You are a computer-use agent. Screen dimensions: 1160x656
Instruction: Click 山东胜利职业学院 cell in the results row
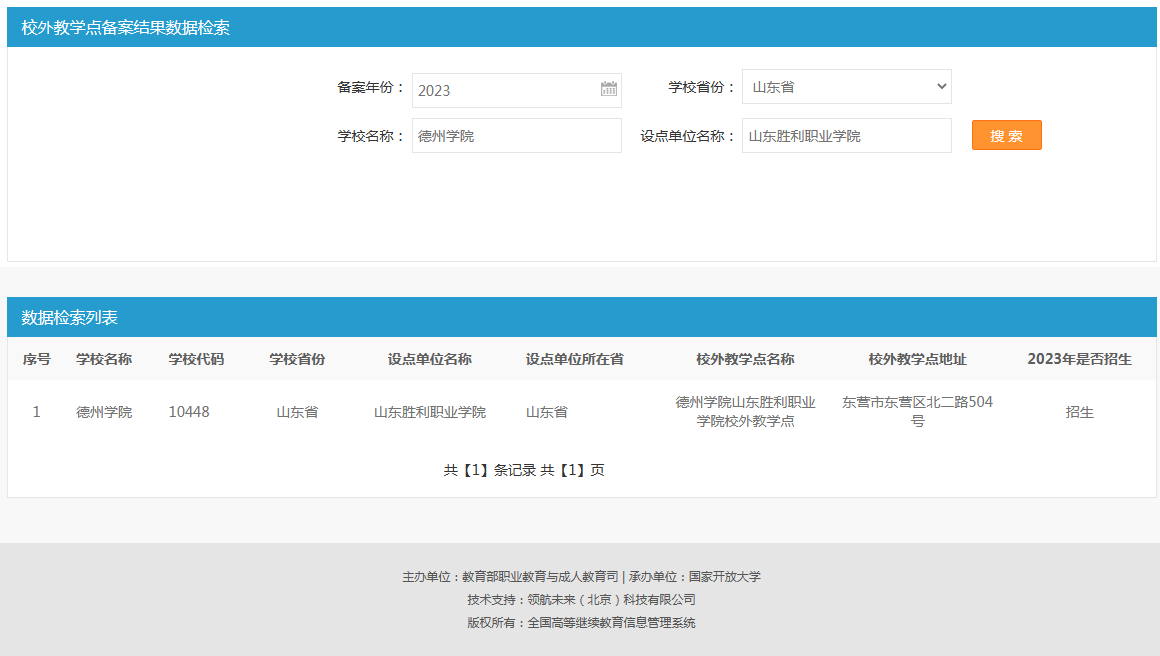[430, 412]
